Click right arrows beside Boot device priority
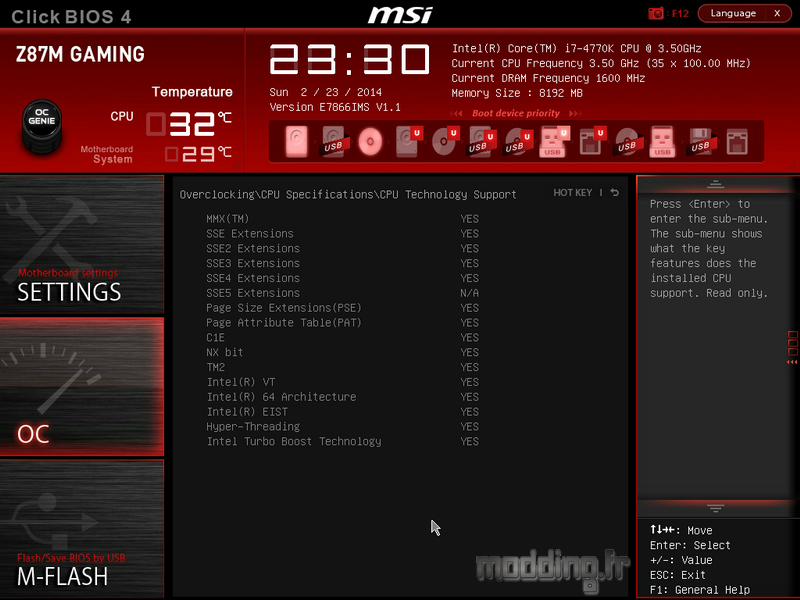Viewport: 800px width, 600px height. click(575, 113)
